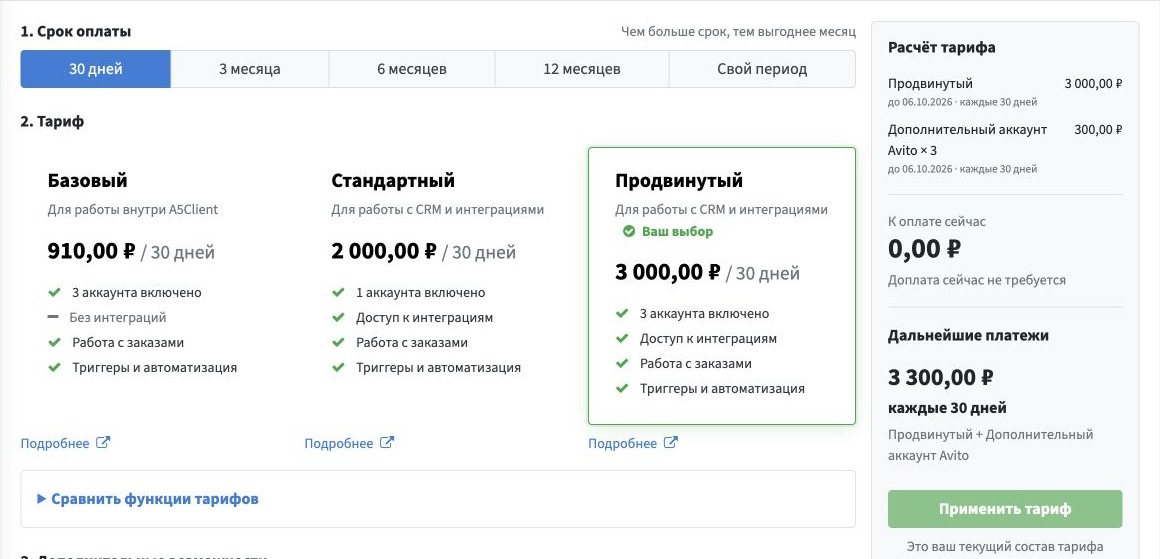Click checkmark beside Базовый 3 аккаунта включено
Screen dimensions: 1160x559
point(54,293)
